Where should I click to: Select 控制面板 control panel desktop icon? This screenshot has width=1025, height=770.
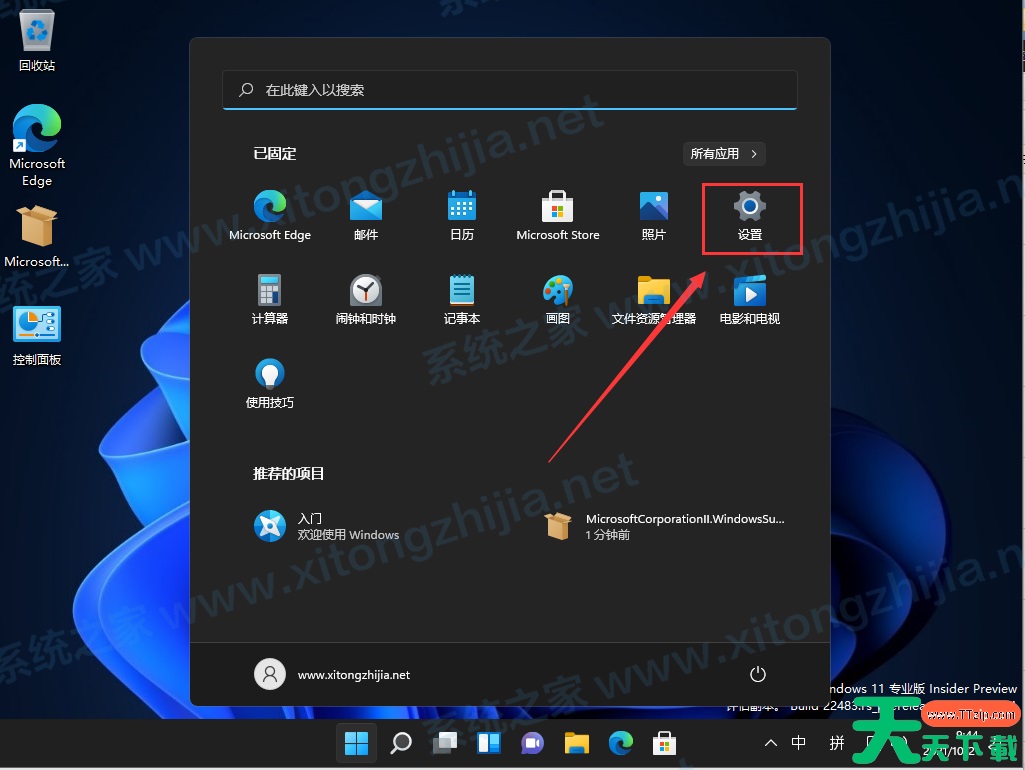37,336
